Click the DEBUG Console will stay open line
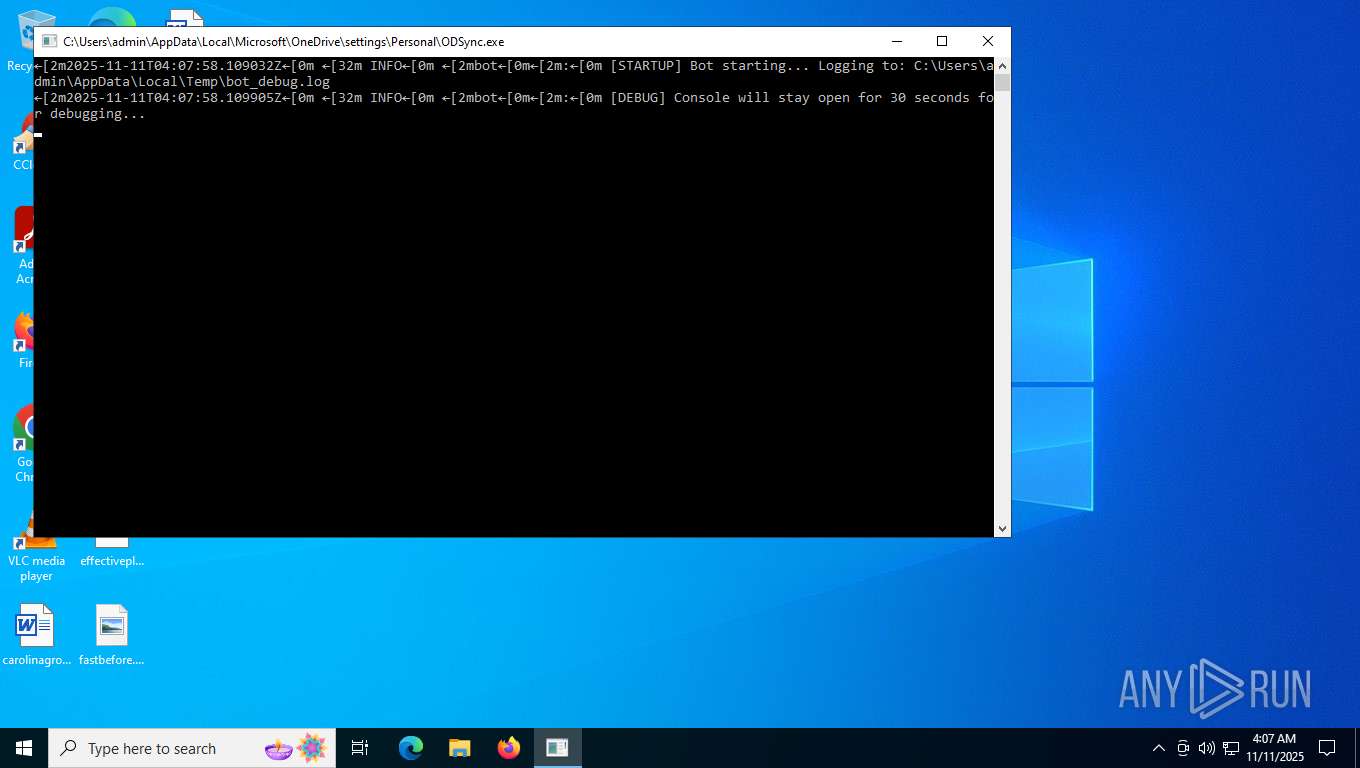 [514, 105]
